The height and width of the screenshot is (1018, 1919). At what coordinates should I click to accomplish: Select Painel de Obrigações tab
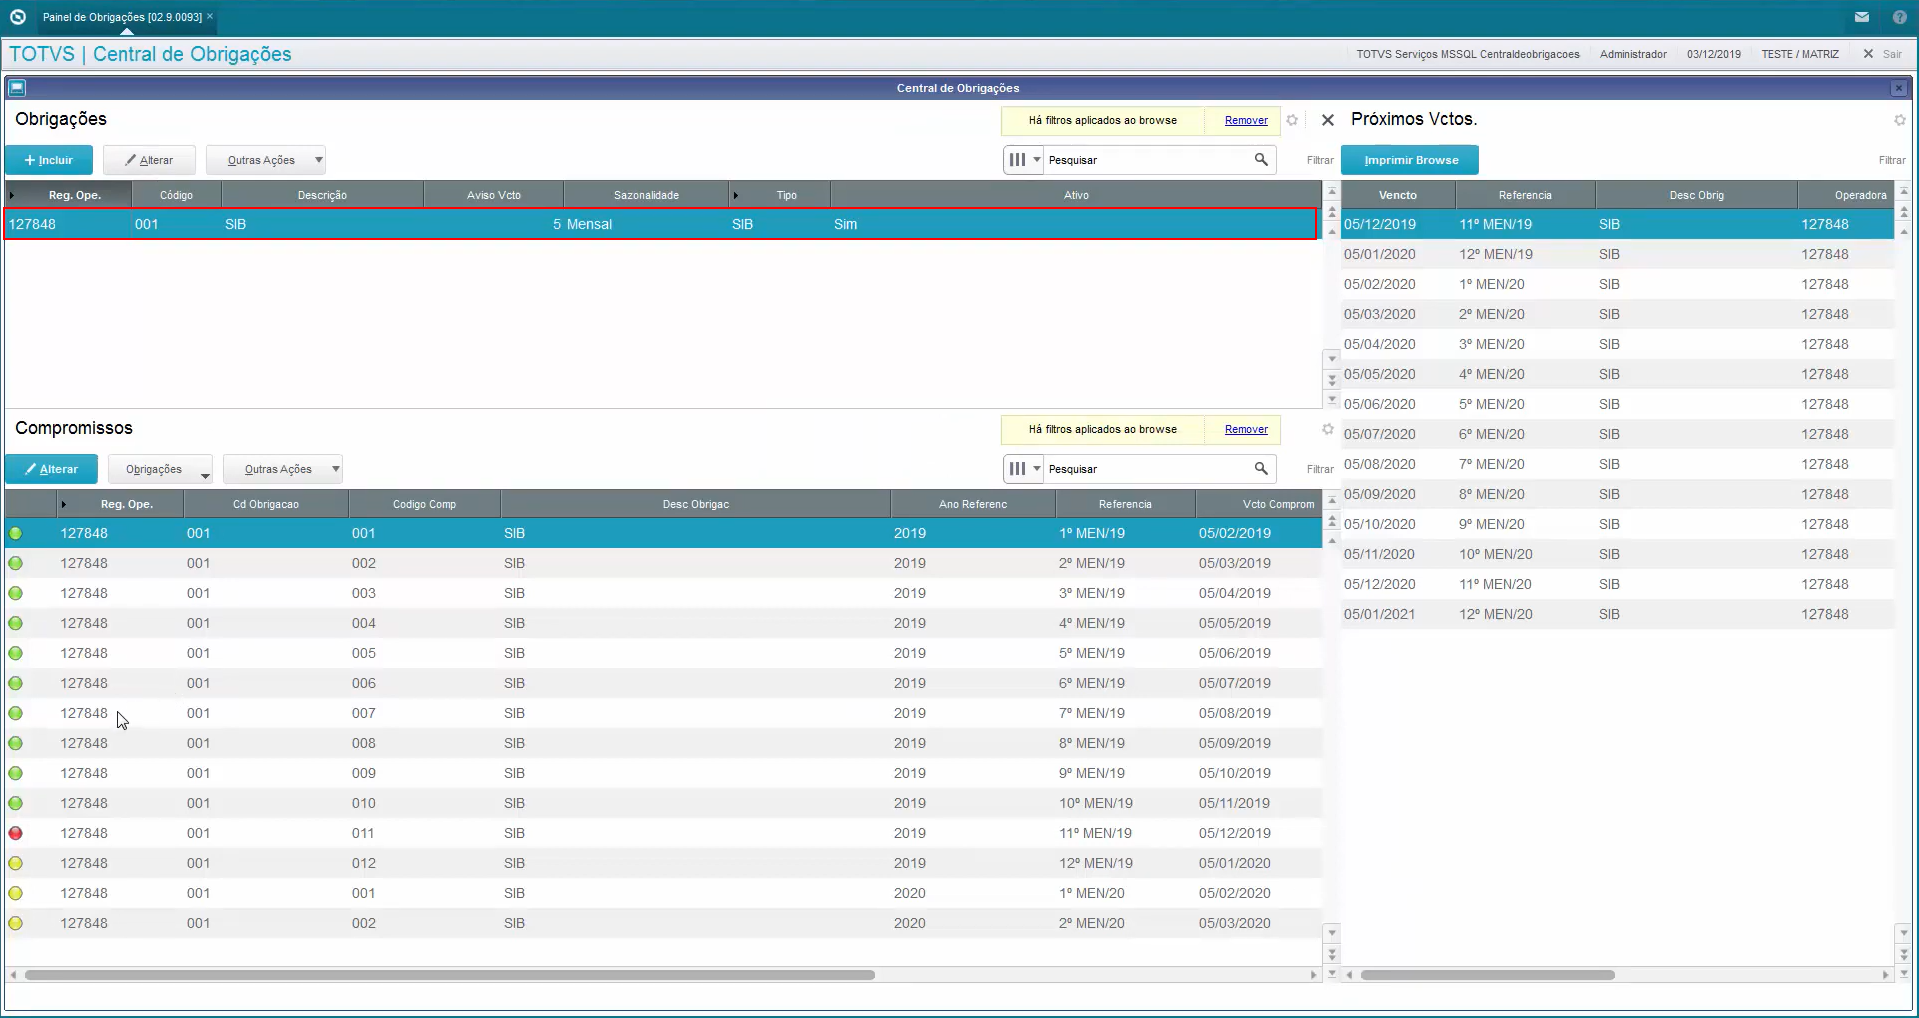coord(122,17)
